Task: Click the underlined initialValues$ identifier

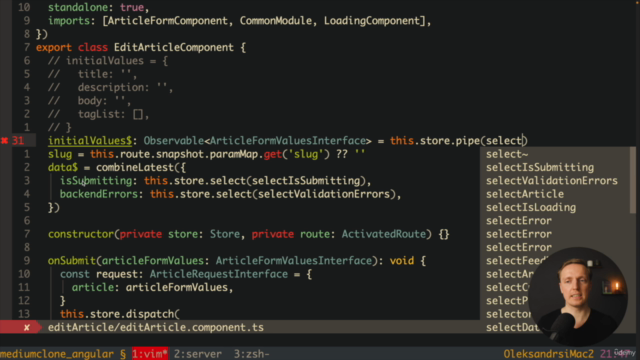Action: point(90,141)
